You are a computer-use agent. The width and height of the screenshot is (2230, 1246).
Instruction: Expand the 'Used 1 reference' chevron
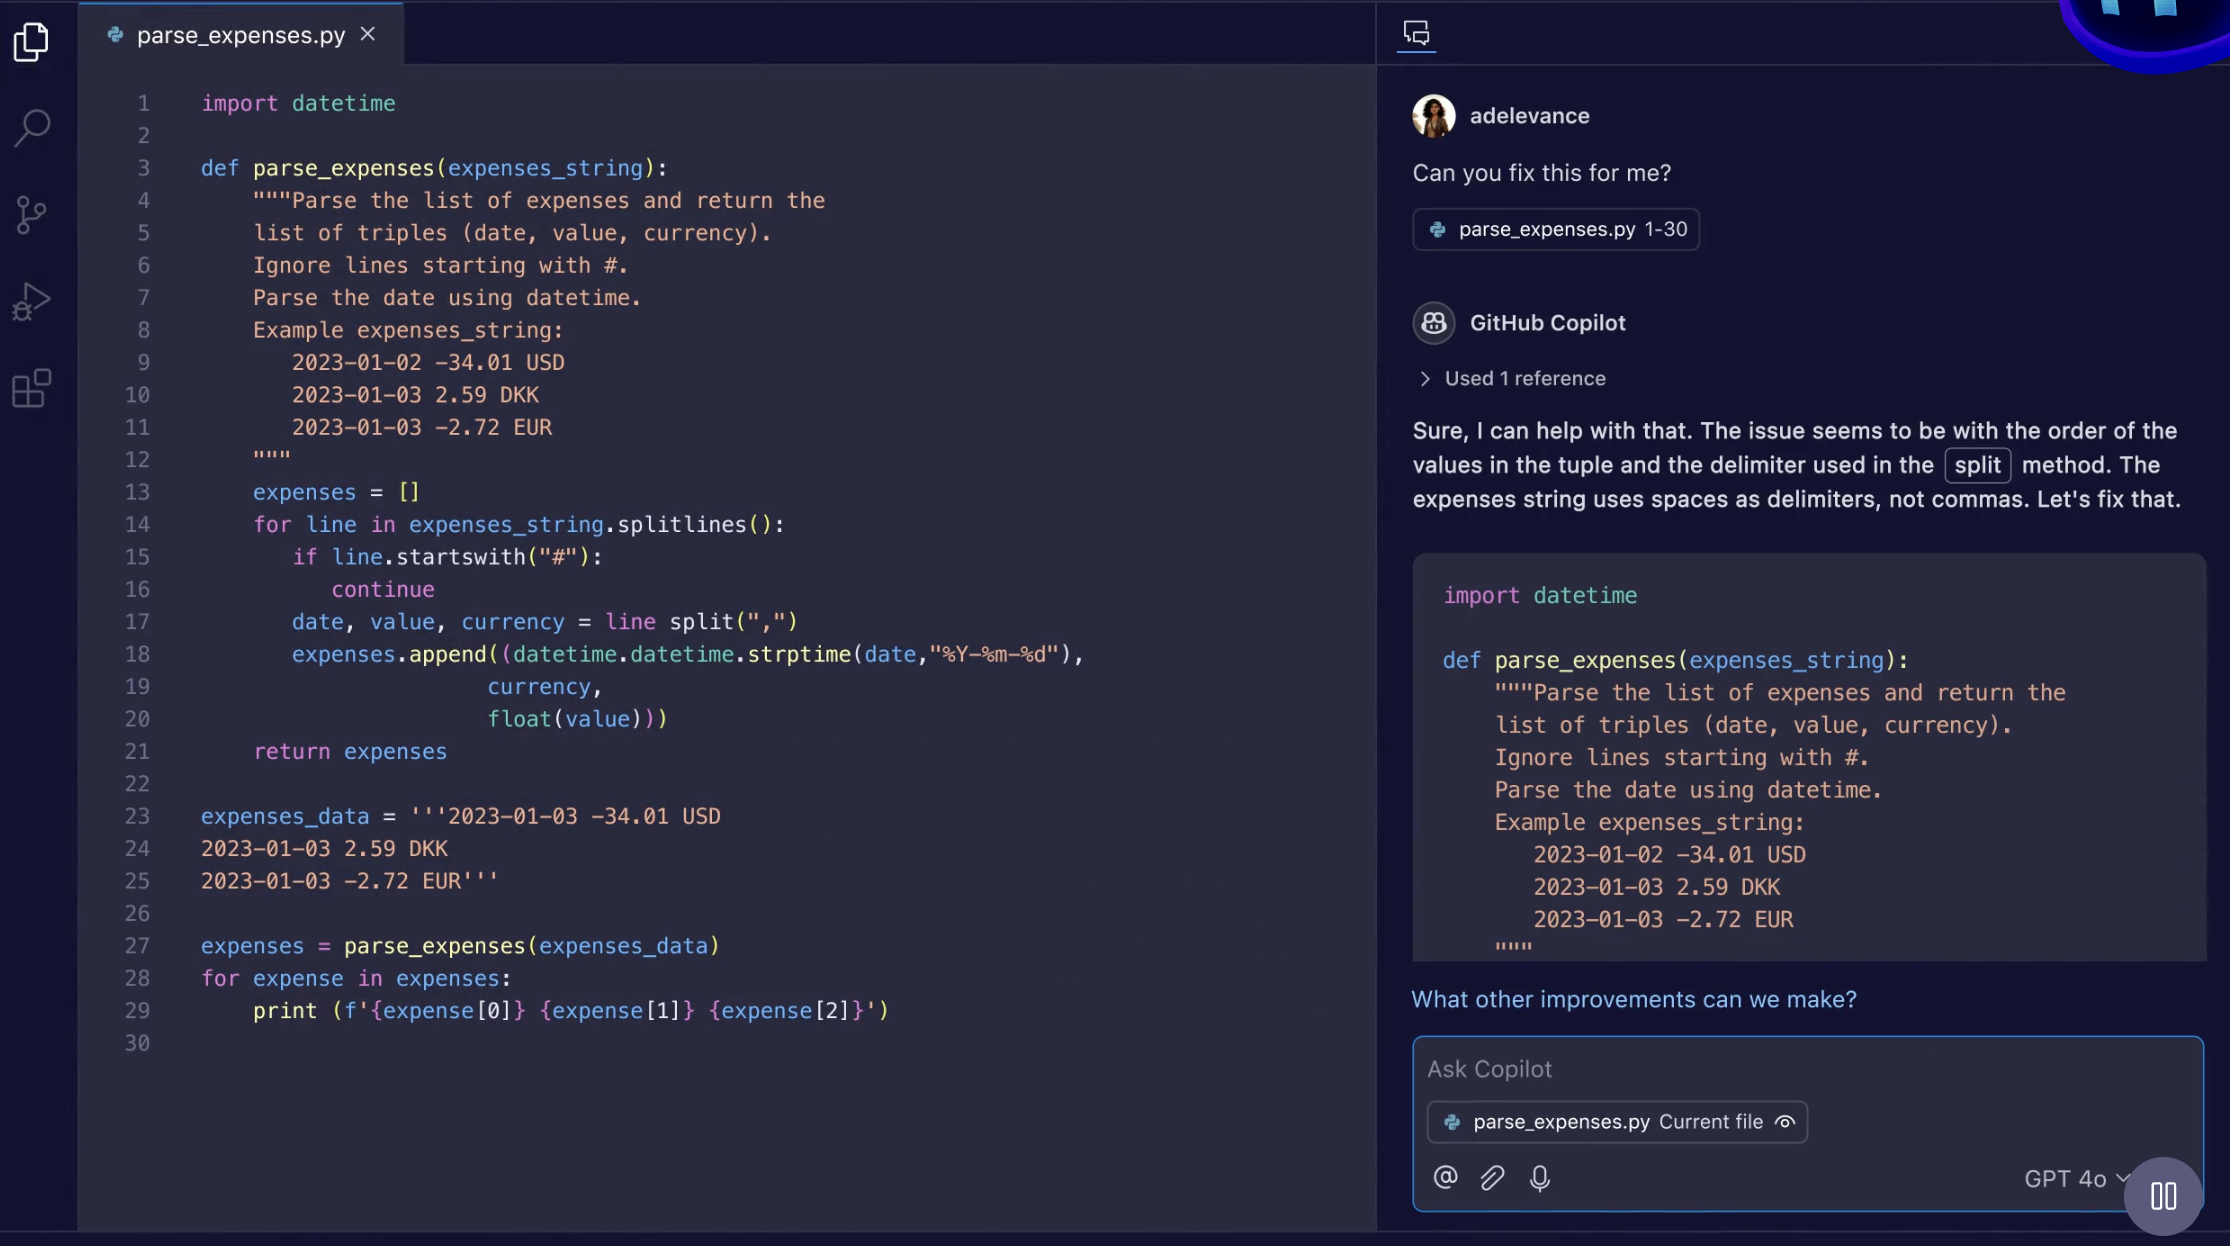[x=1425, y=379]
